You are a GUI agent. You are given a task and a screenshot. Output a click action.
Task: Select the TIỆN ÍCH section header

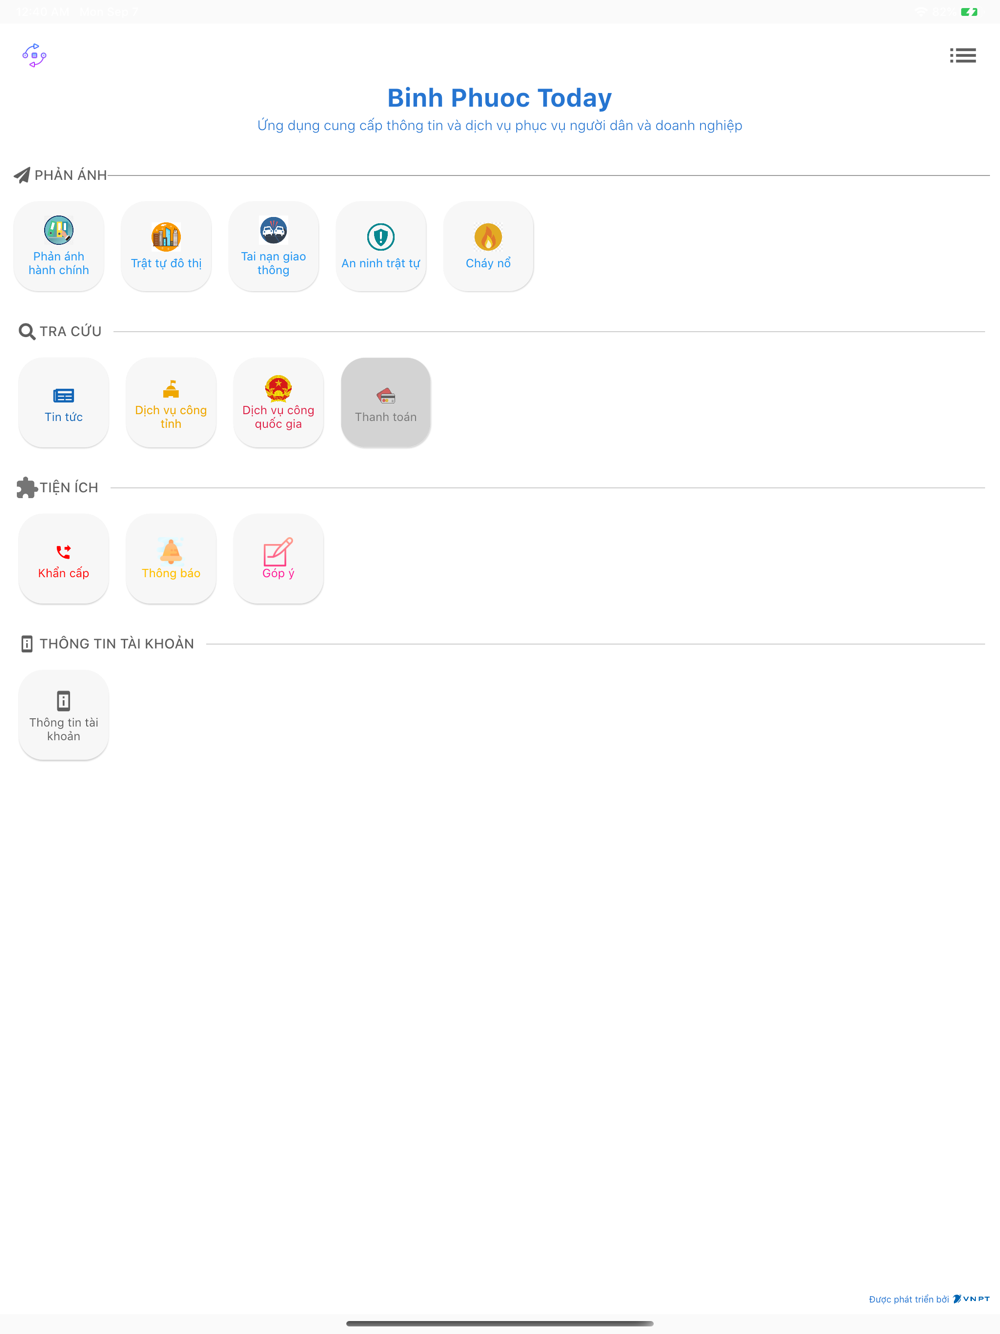(x=58, y=488)
